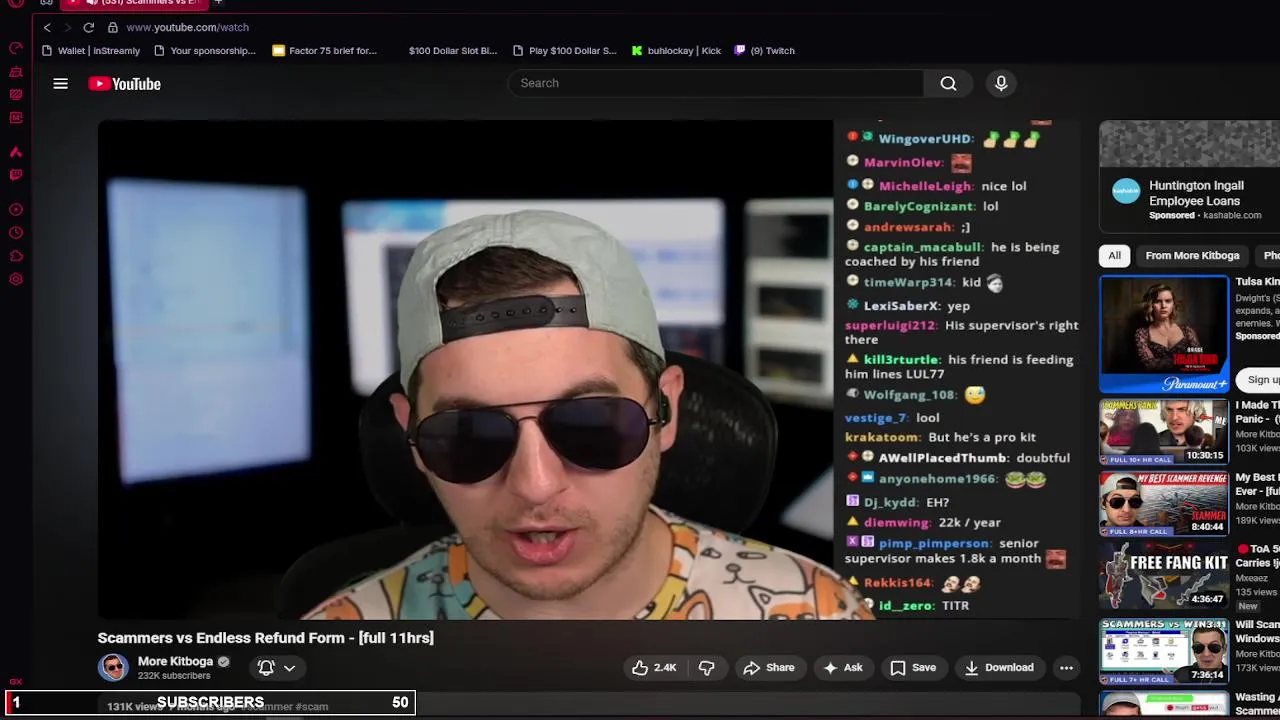Open the more actions three-dot menu
Viewport: 1280px width, 720px height.
pyautogui.click(x=1066, y=668)
